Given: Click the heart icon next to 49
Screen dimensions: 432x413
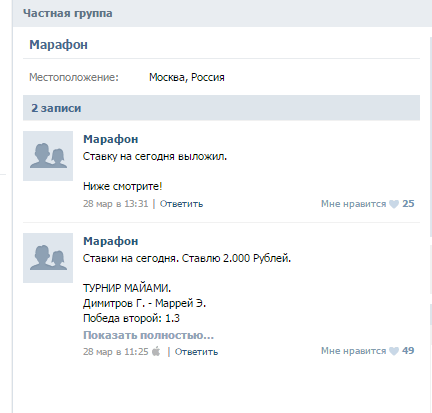Looking at the screenshot, I should [x=394, y=351].
